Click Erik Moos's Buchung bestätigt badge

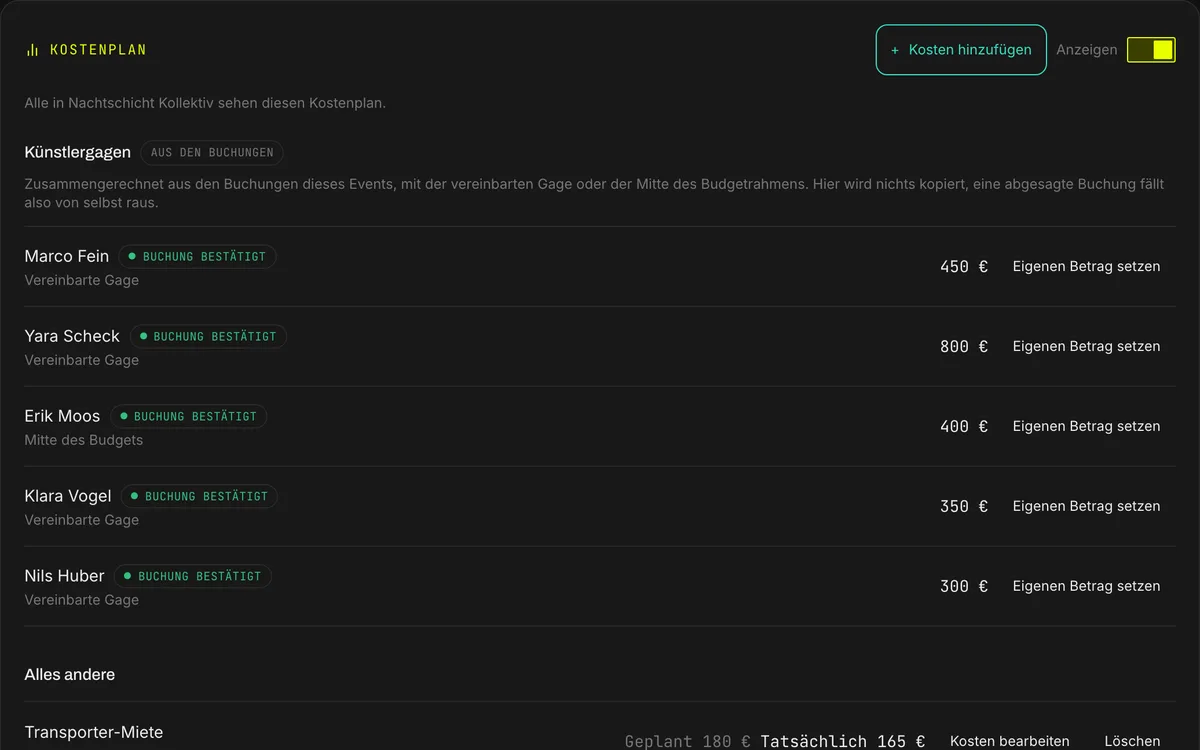tap(188, 417)
